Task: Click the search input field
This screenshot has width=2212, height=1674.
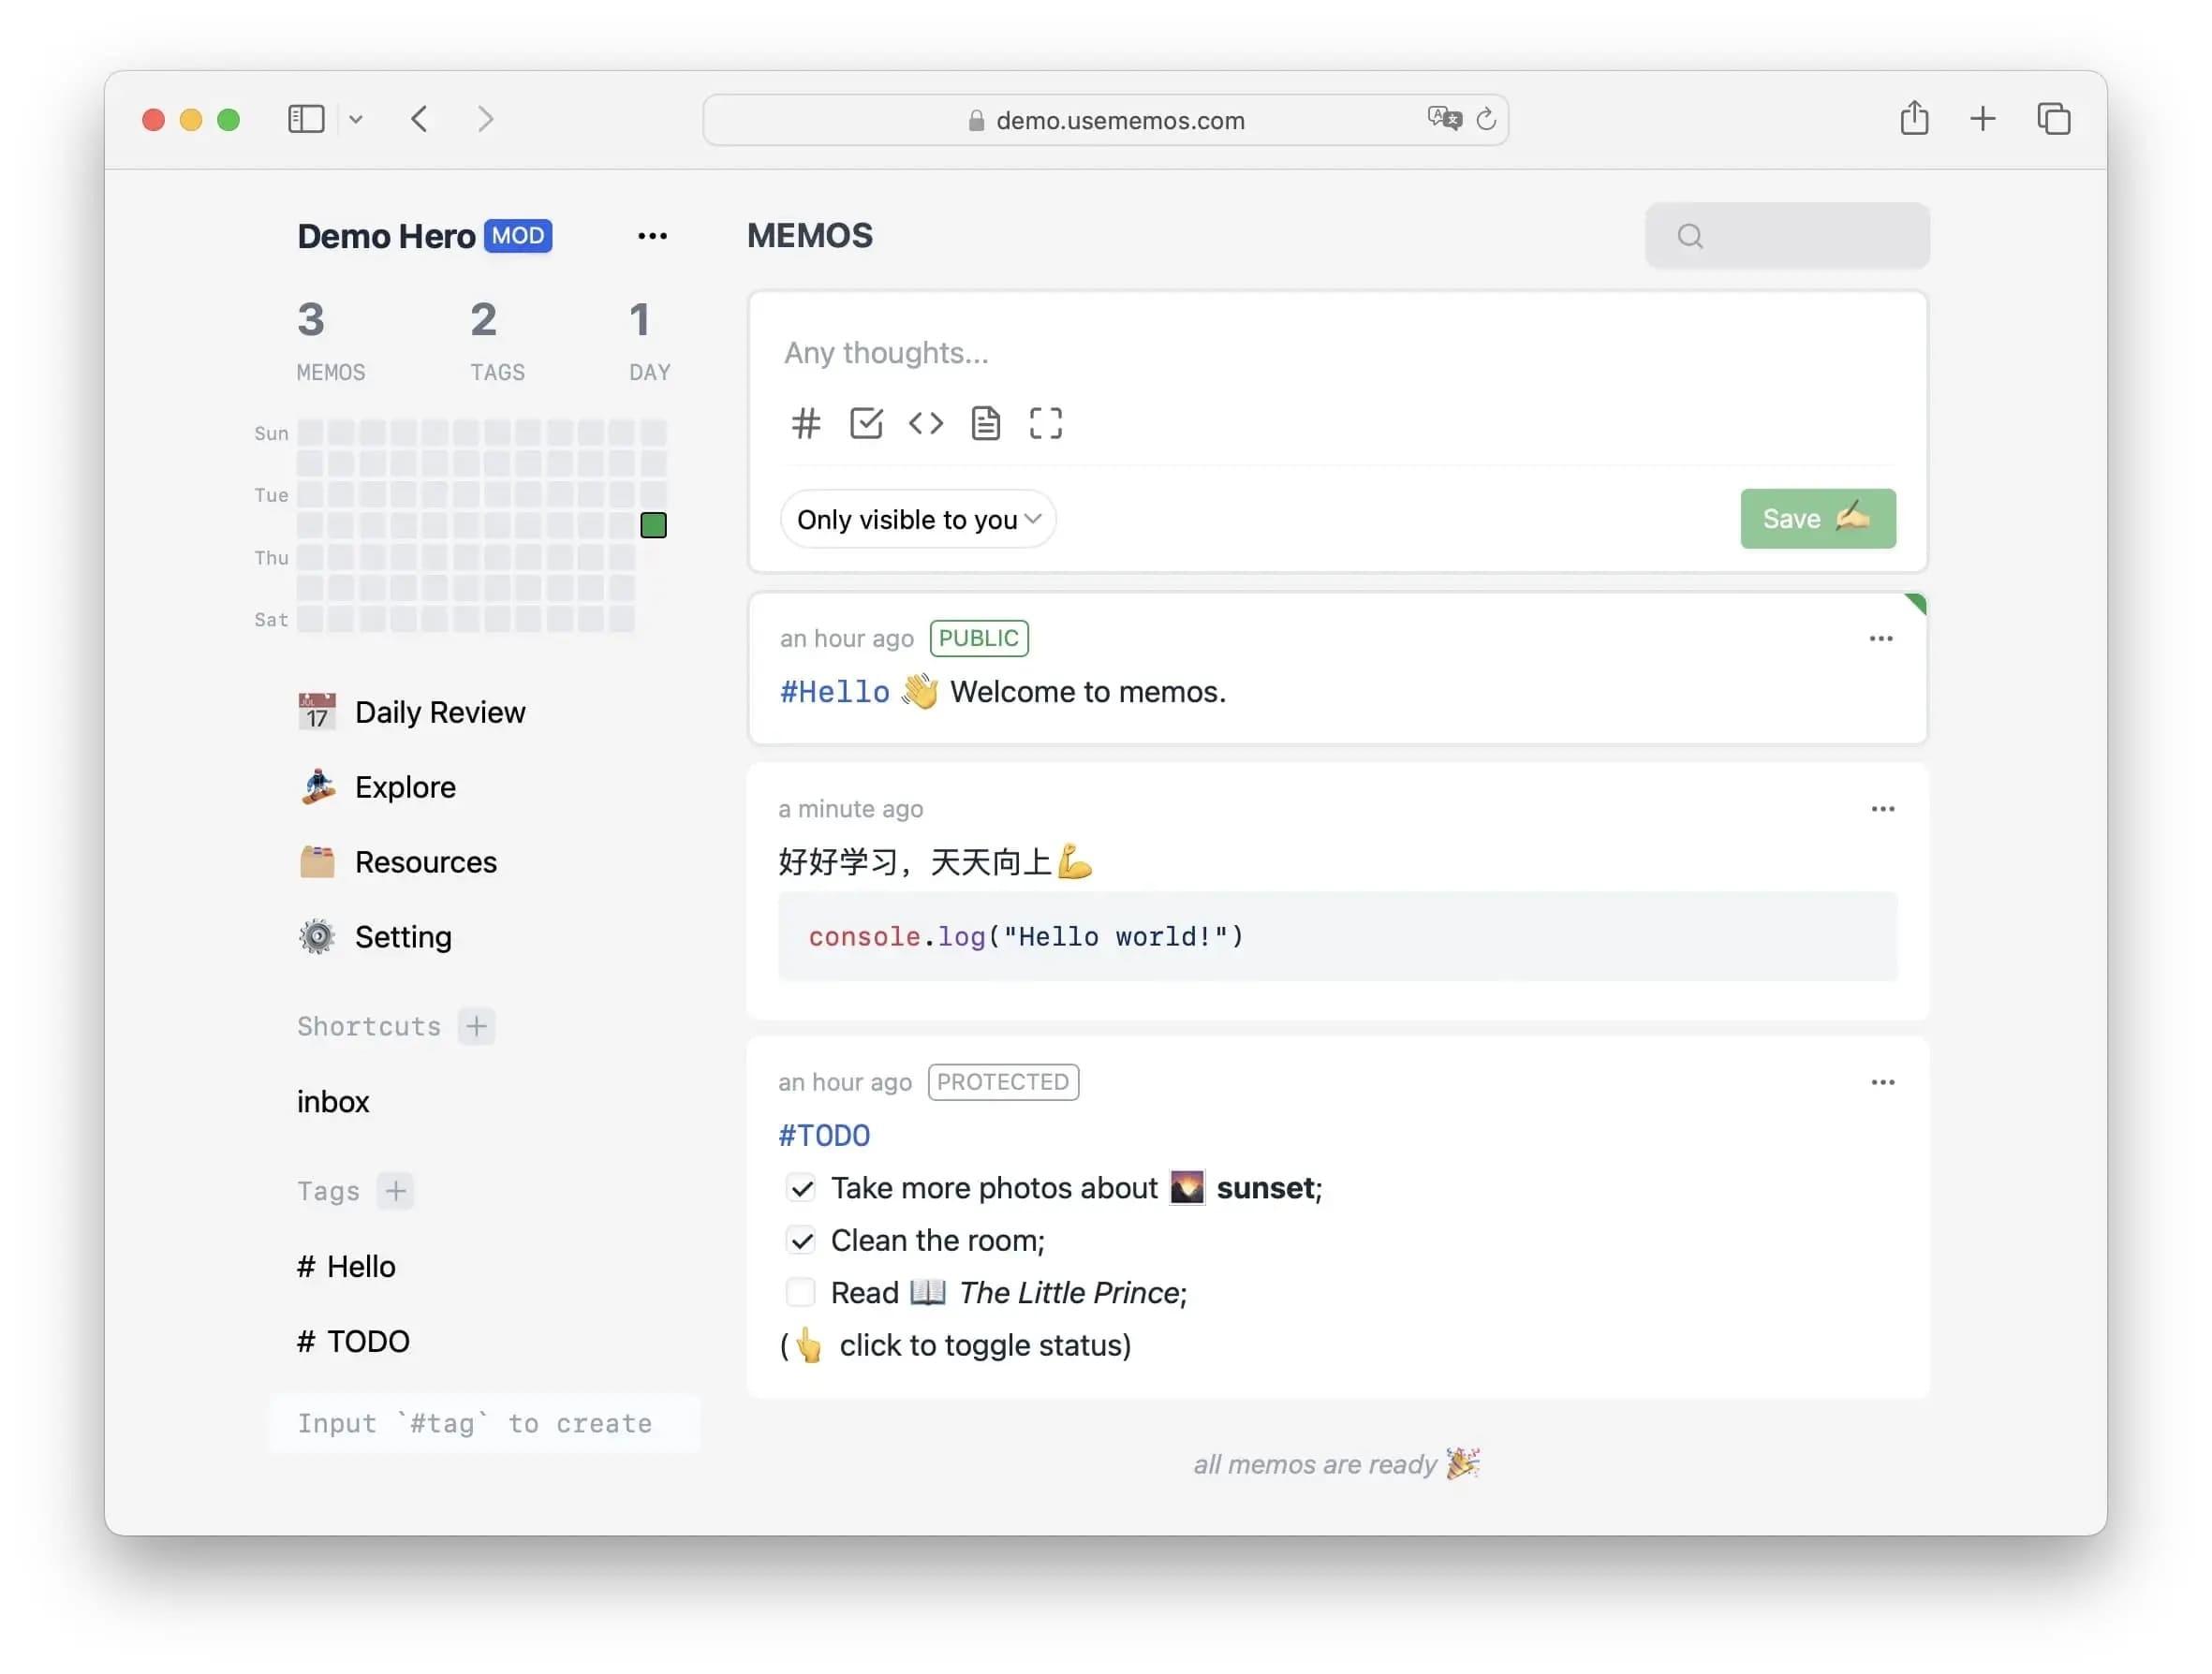Action: [x=1787, y=234]
